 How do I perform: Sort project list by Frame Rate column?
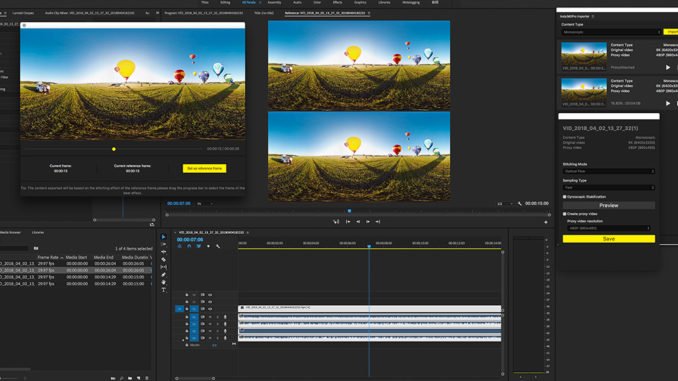48,257
